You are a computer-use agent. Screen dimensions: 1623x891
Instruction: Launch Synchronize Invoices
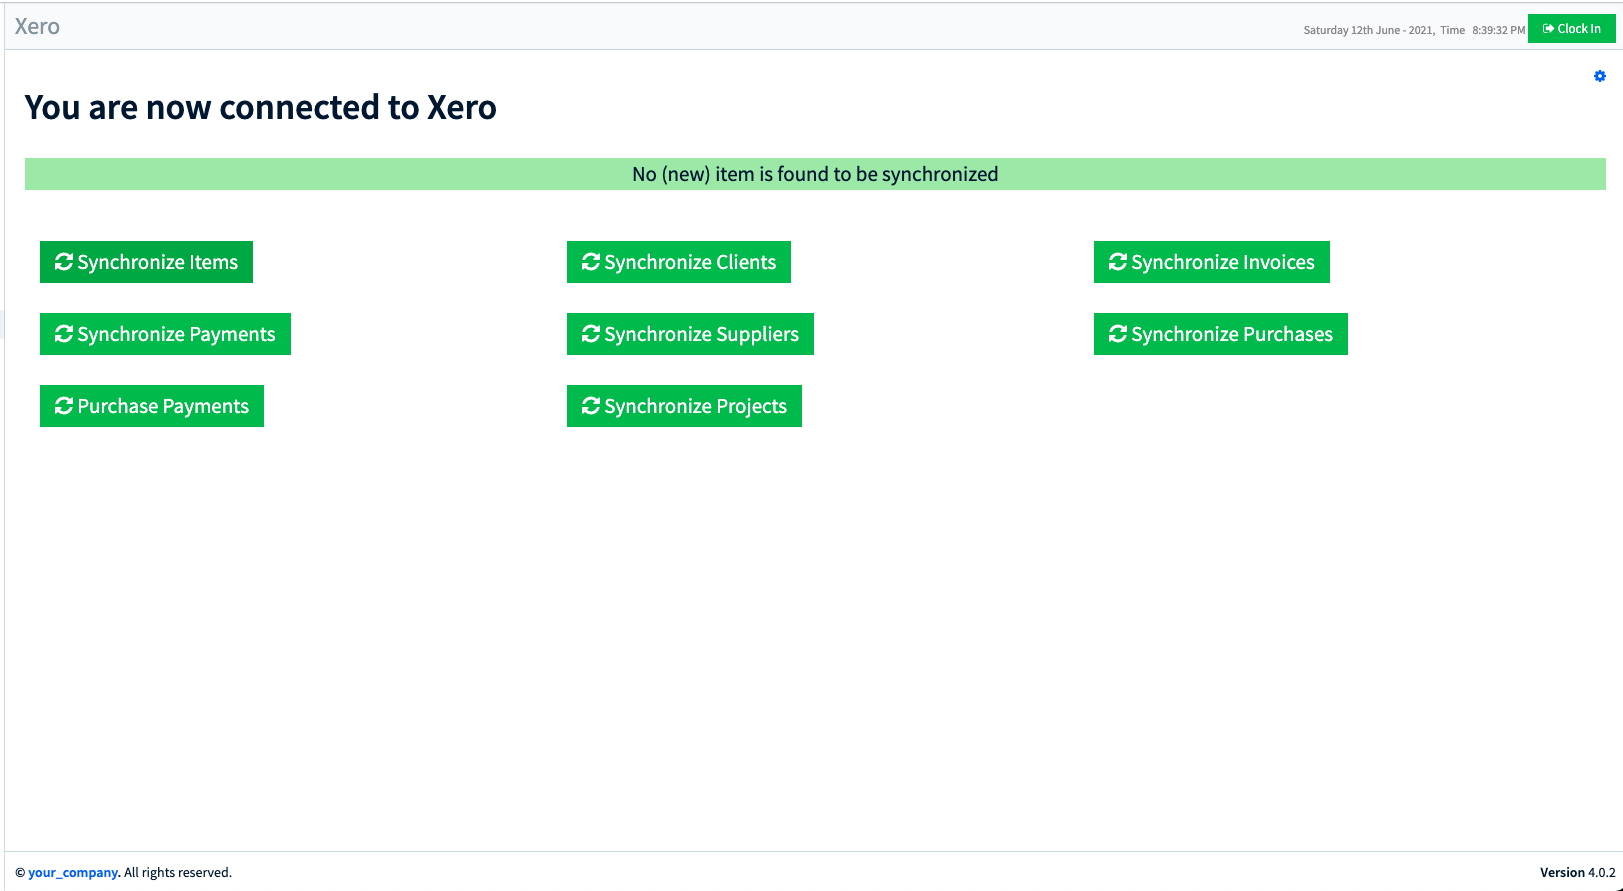click(1212, 262)
